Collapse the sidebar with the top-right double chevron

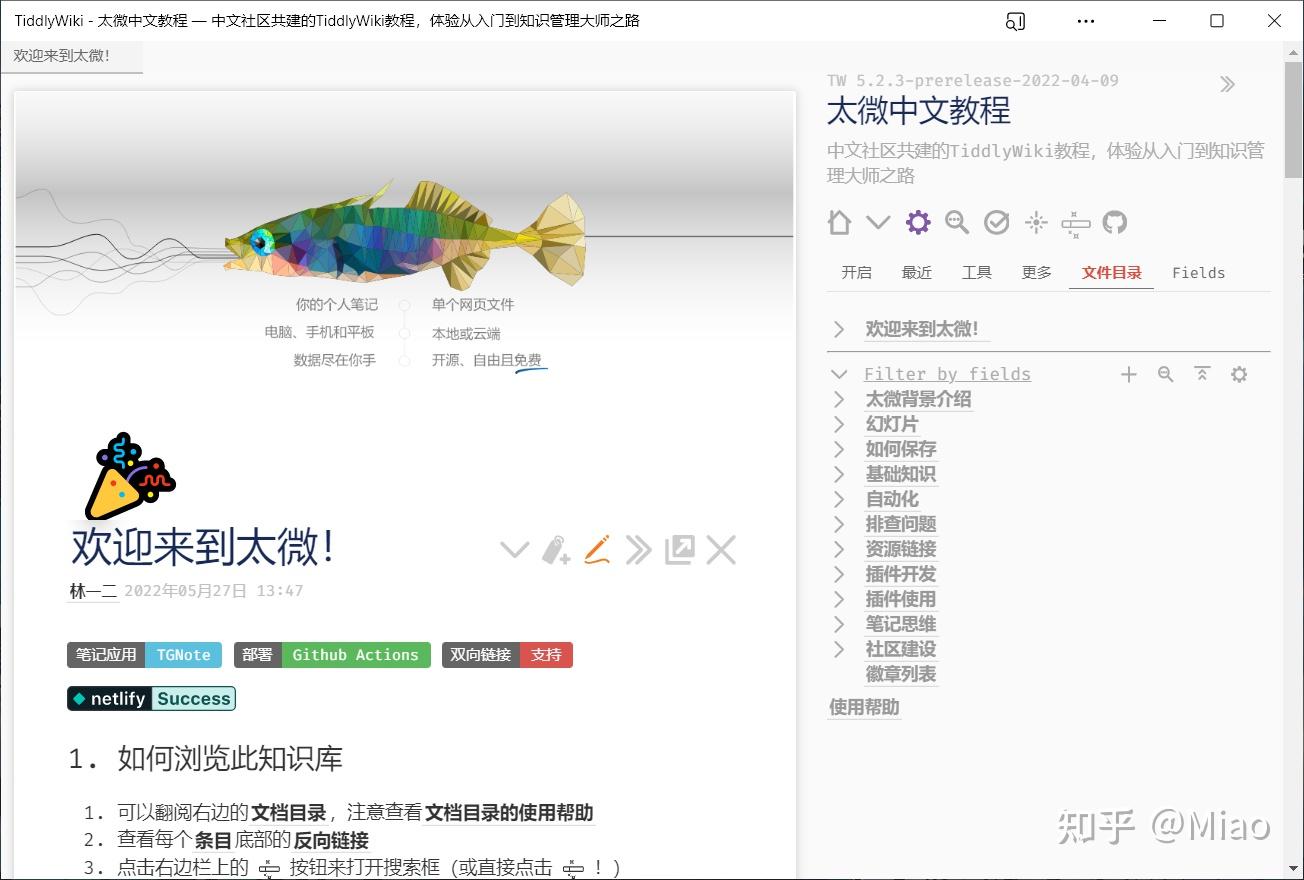[1227, 84]
